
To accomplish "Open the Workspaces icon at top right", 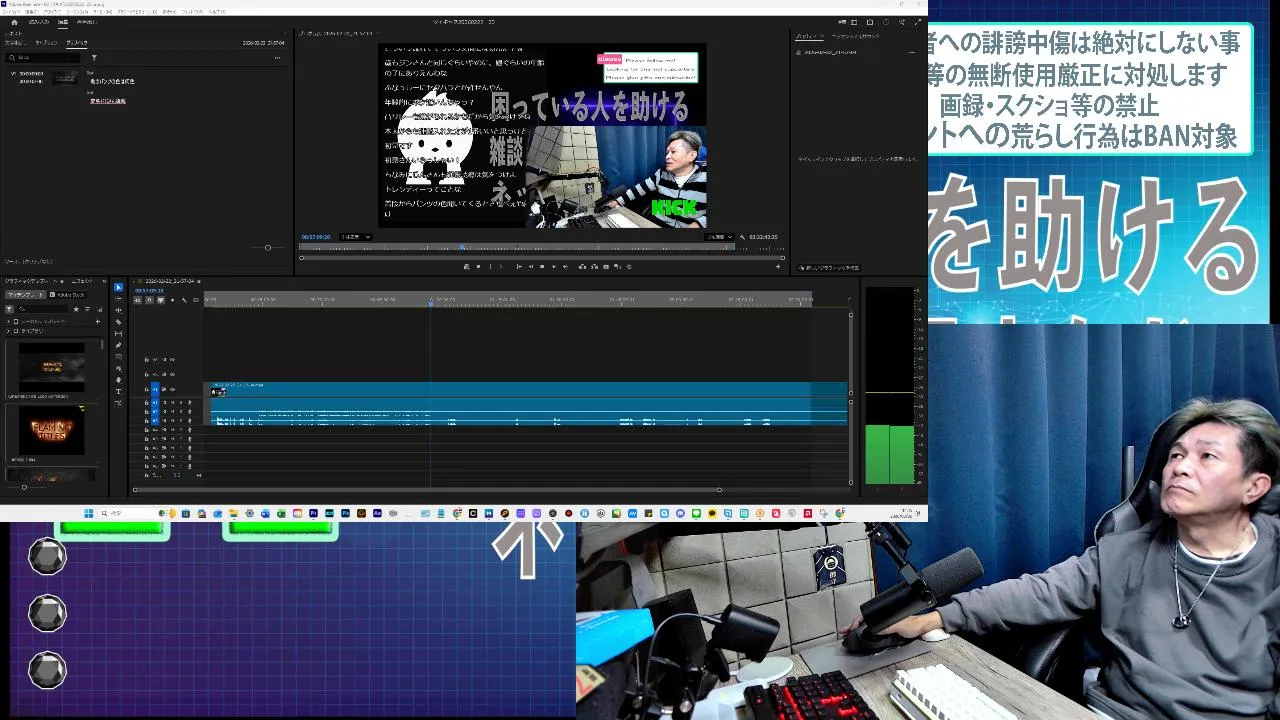I will pos(854,22).
